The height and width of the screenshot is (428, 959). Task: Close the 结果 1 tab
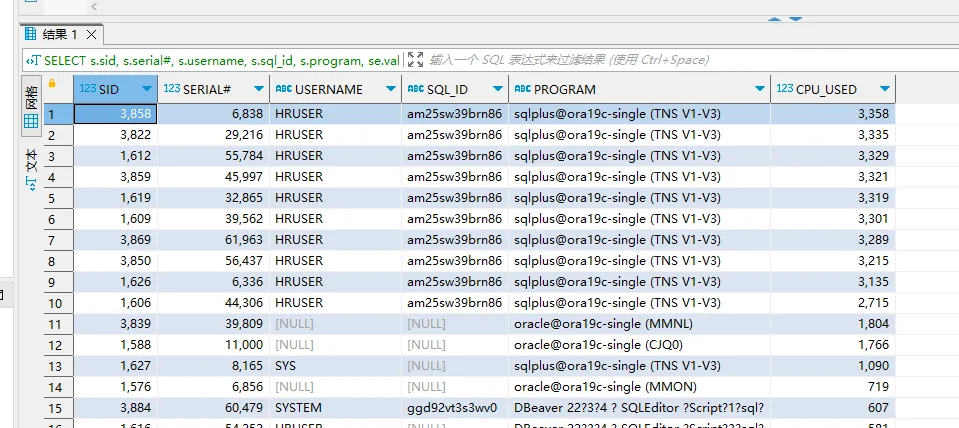[x=91, y=35]
